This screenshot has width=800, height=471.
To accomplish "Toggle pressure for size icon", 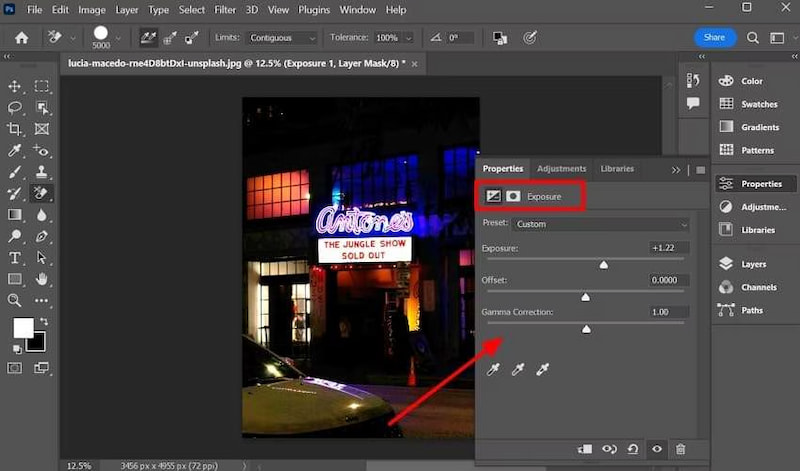I will [x=530, y=37].
